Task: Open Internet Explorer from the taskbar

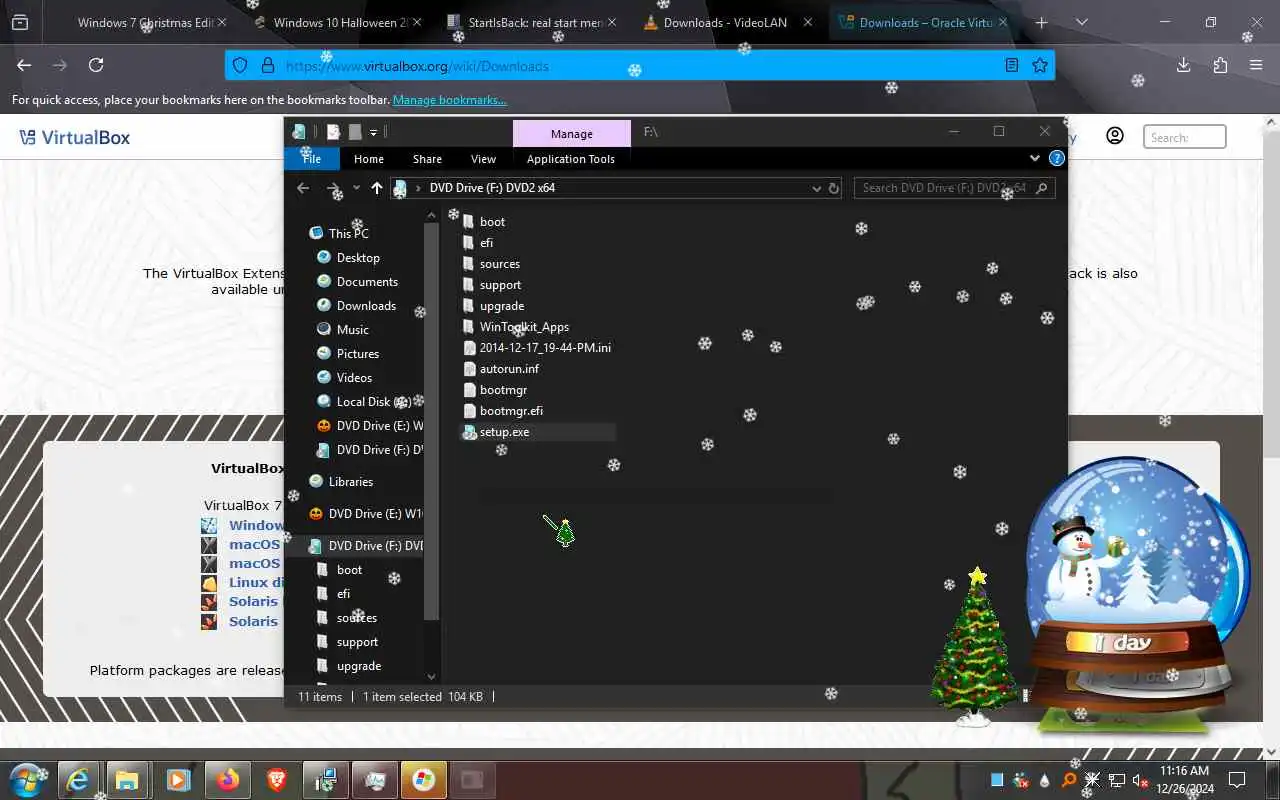Action: click(78, 779)
